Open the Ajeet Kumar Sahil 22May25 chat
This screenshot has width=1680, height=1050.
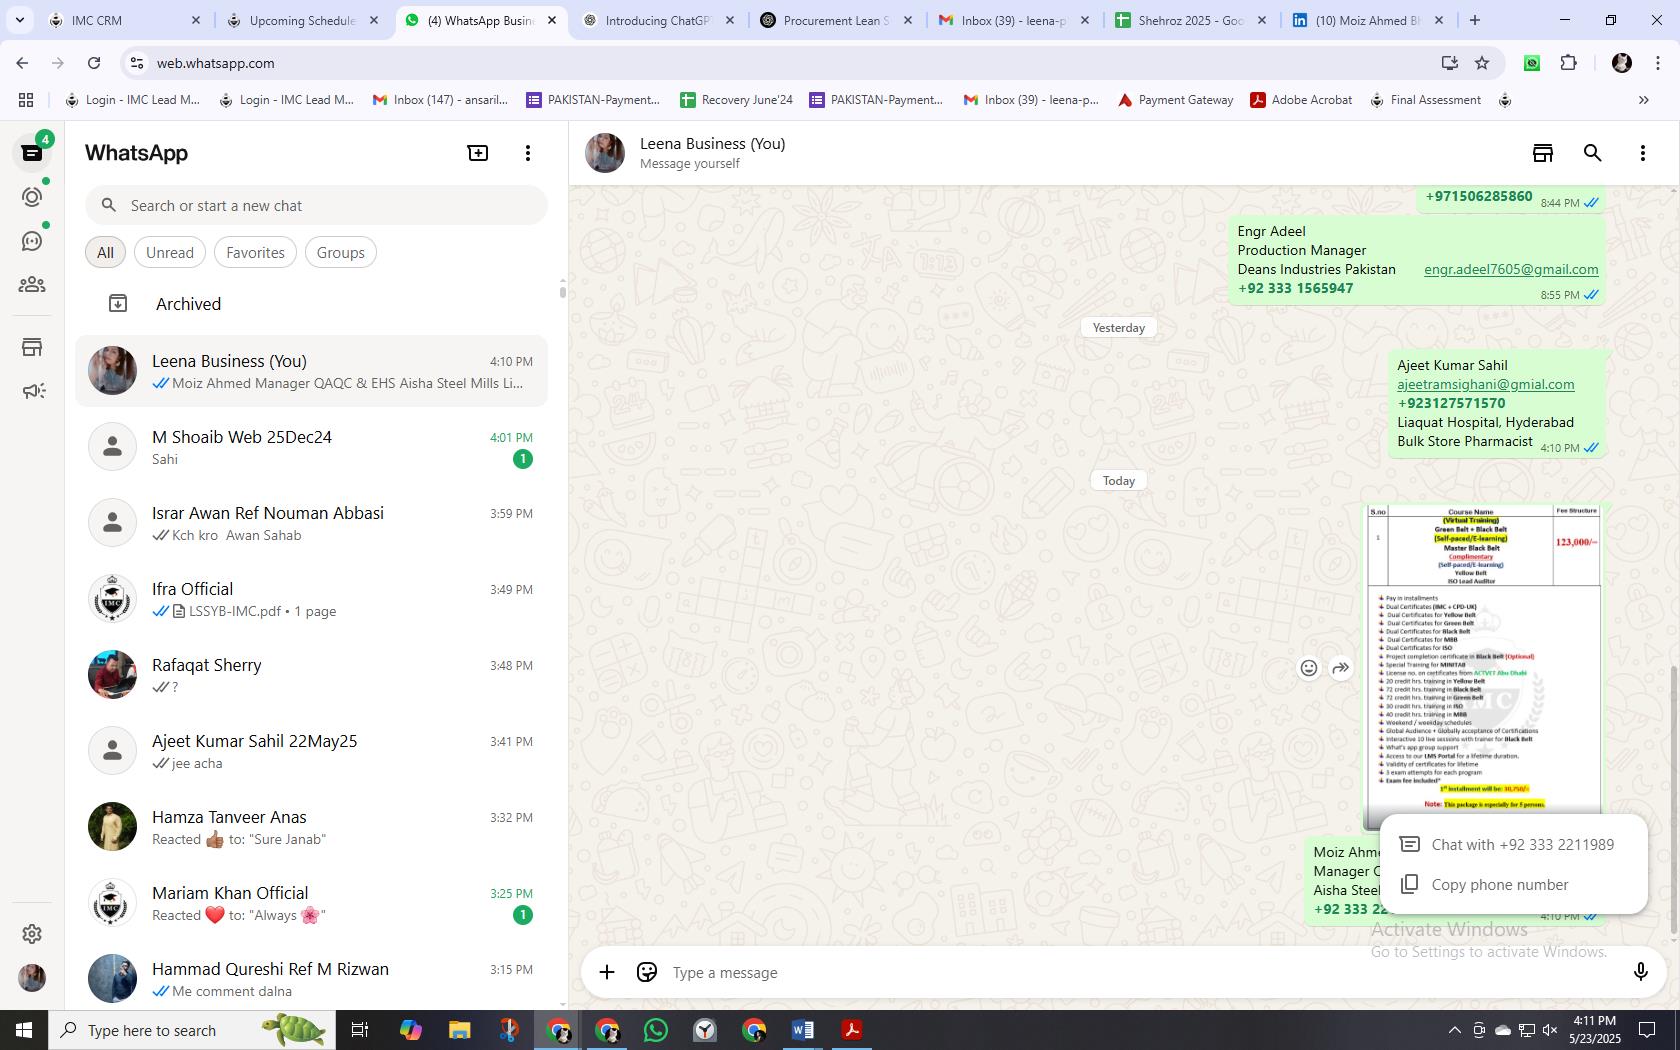pos(312,751)
